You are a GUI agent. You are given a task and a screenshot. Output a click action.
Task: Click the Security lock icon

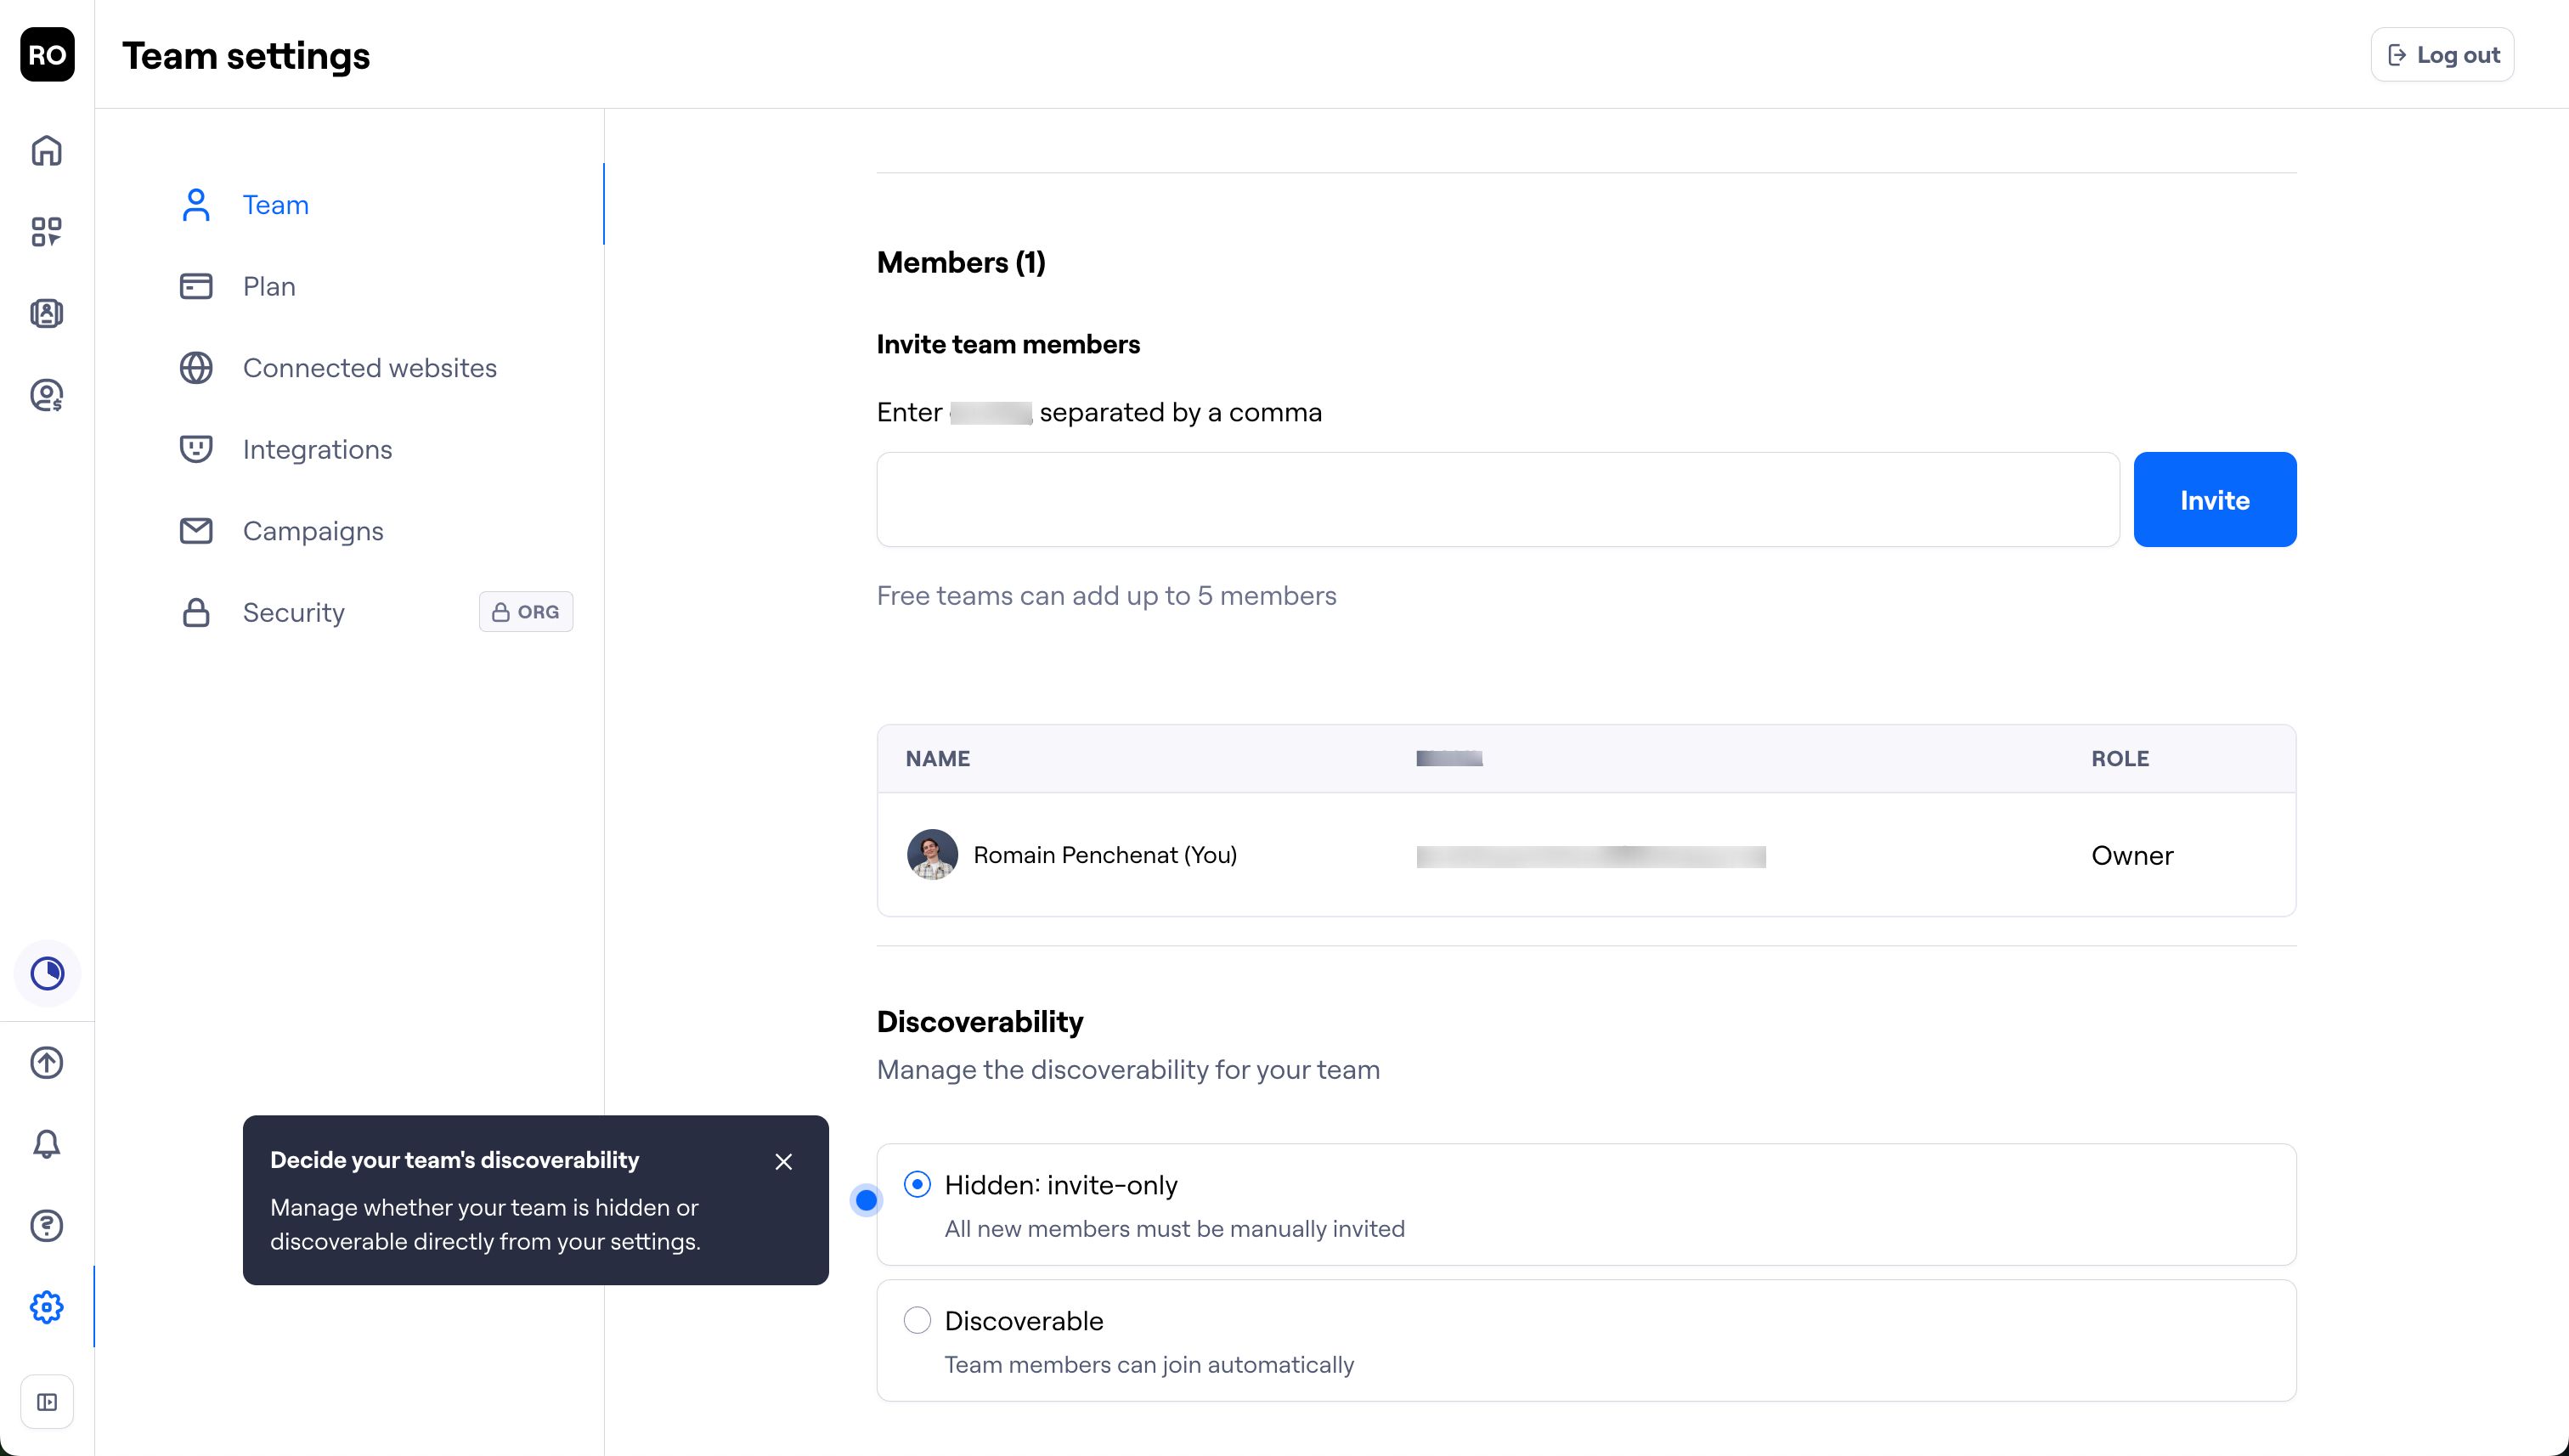click(x=196, y=612)
